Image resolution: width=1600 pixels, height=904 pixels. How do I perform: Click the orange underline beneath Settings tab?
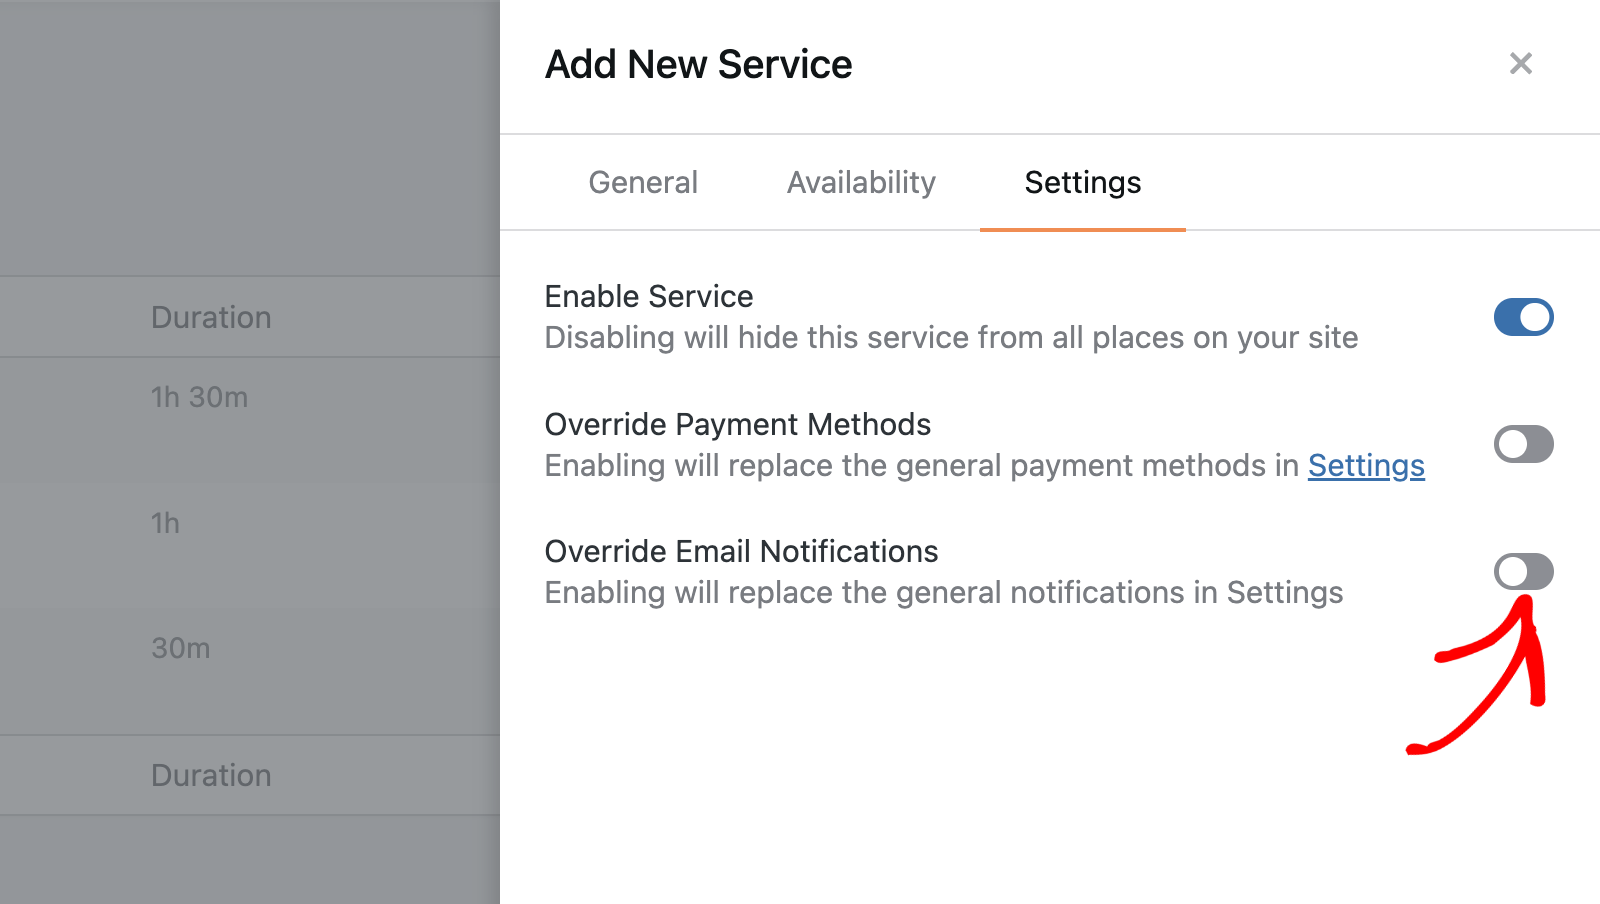click(1082, 228)
